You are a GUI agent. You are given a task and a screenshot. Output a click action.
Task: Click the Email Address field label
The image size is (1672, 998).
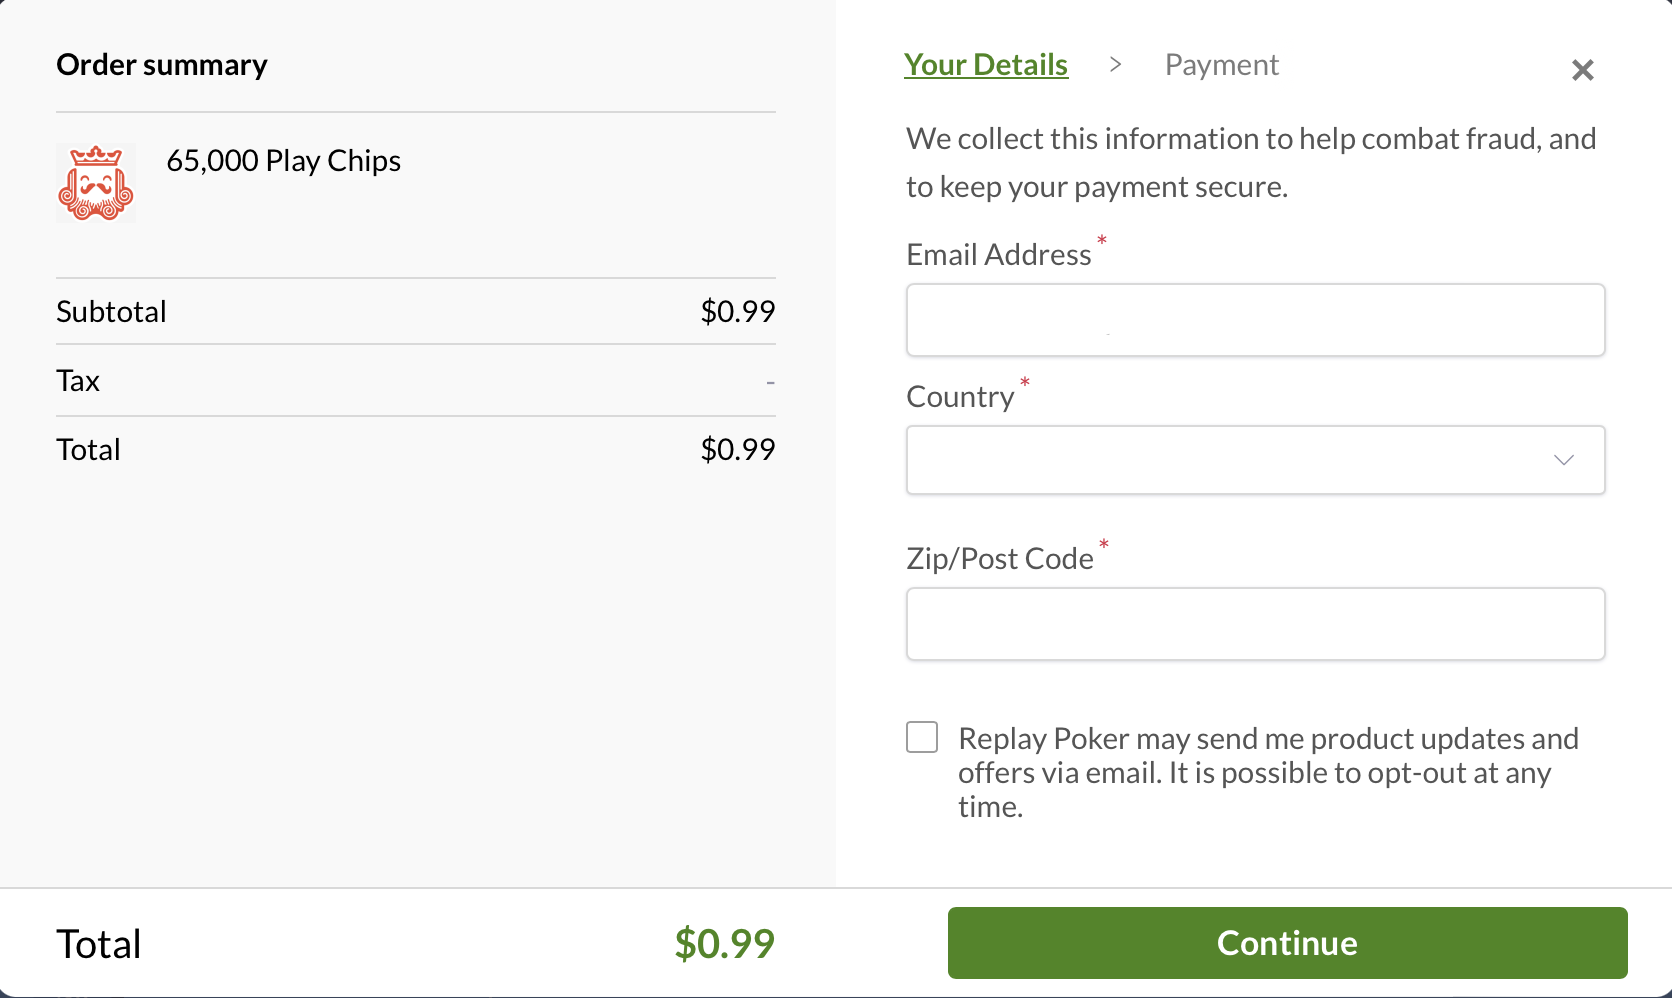[x=999, y=255]
